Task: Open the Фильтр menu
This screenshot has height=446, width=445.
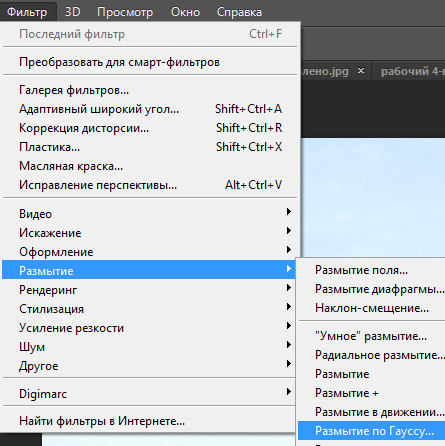Action: (27, 12)
